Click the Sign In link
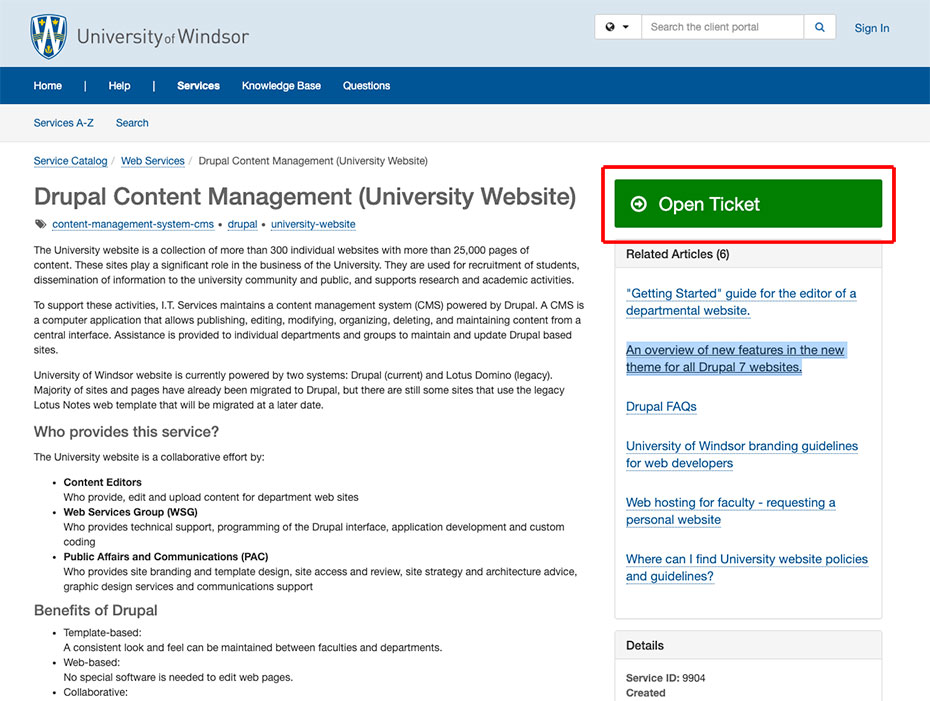Image resolution: width=930 pixels, height=701 pixels. click(x=871, y=28)
